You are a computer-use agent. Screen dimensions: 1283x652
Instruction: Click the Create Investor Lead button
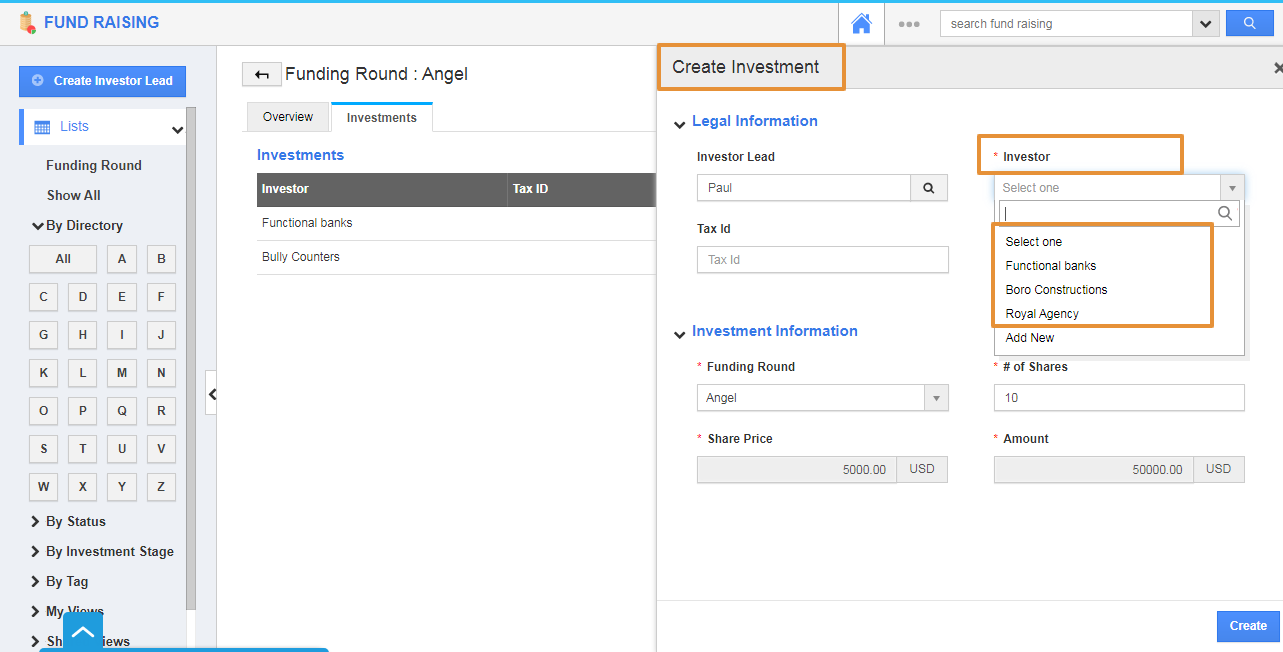[102, 81]
